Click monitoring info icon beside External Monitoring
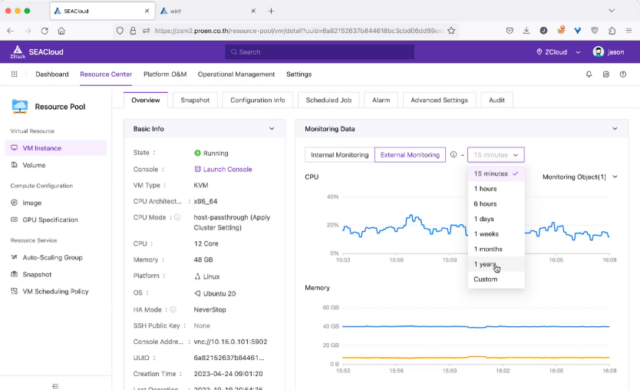The image size is (640, 390). [x=453, y=155]
